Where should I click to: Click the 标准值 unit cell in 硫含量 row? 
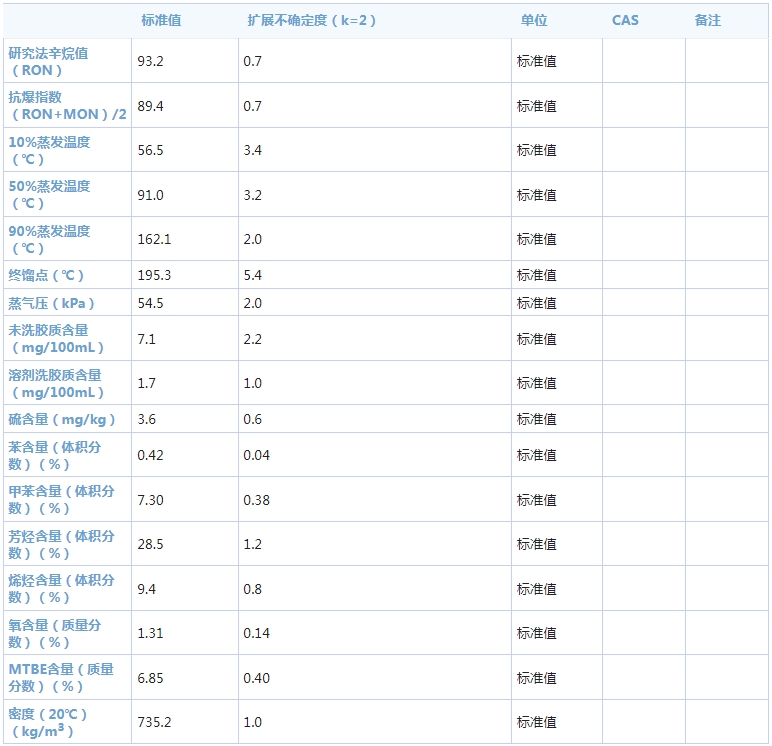click(x=537, y=419)
